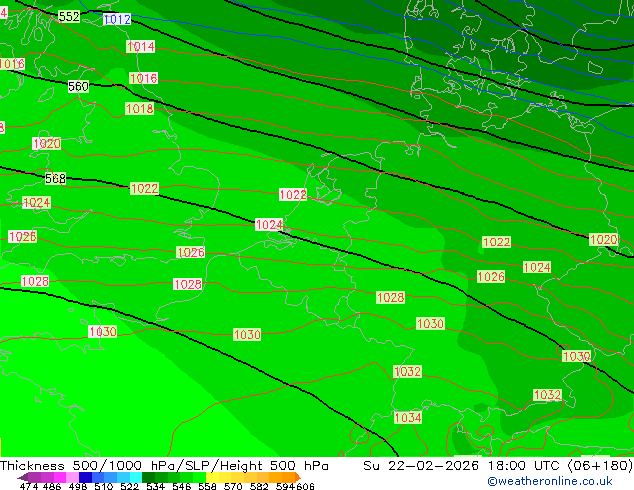Click the 1034 isobar label
The height and width of the screenshot is (490, 634).
click(408, 418)
